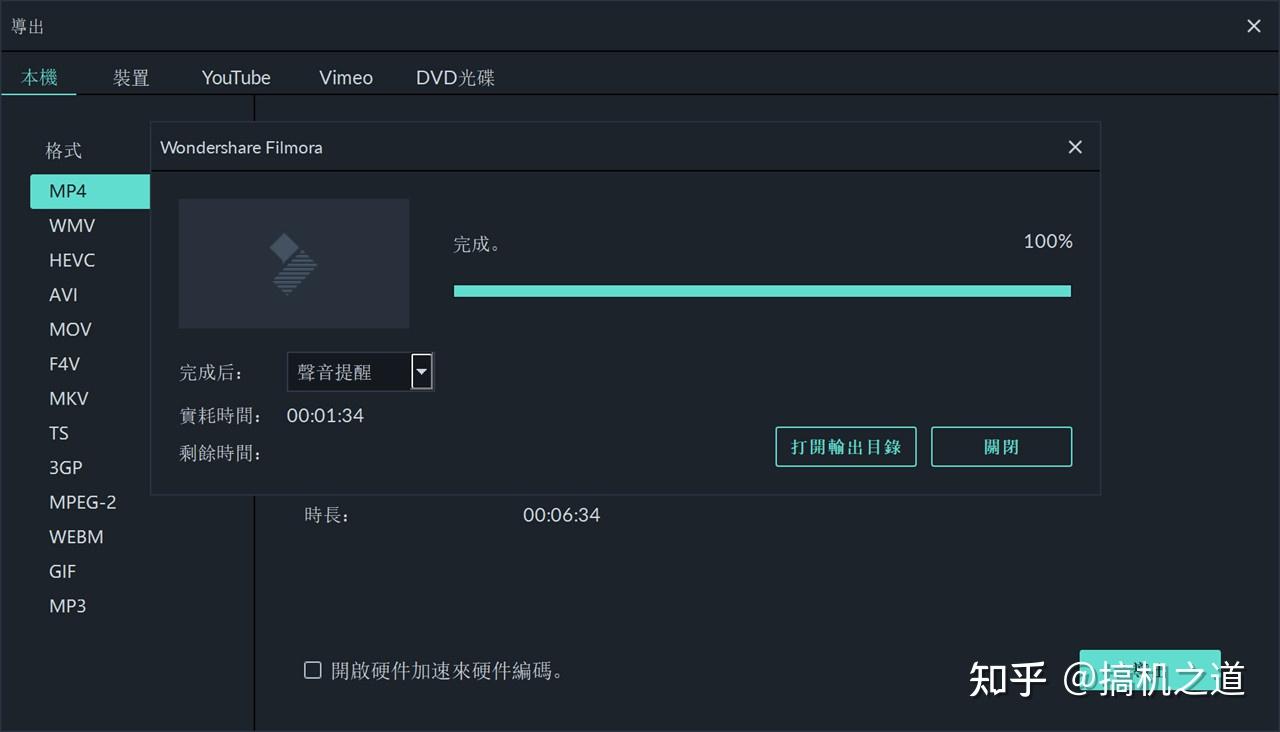The image size is (1280, 732).
Task: Enable 開啟硬件加速來硬件編碼 checkbox
Action: pos(313,670)
